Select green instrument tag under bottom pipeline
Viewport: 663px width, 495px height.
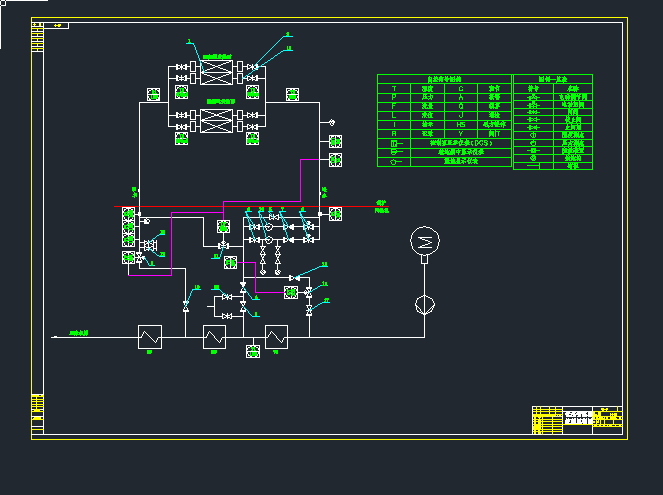253,351
